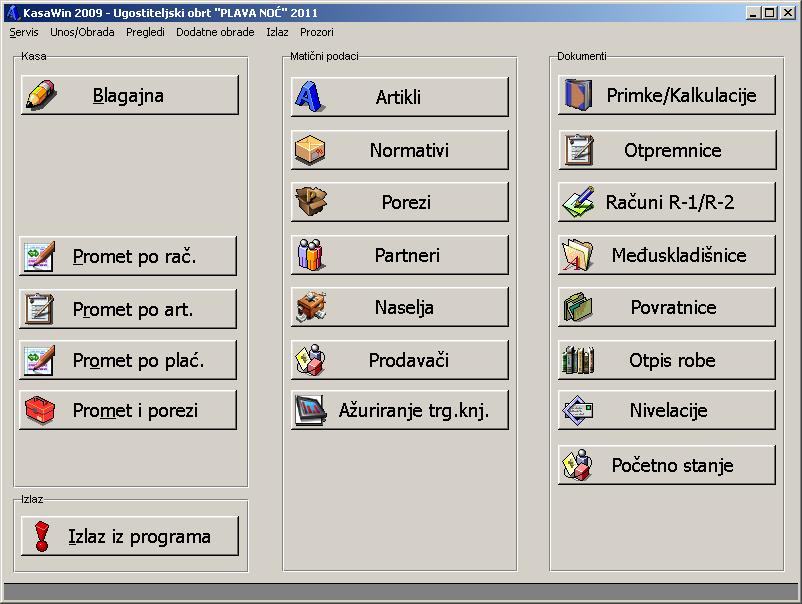
Task: Open the Dodatne obrade menu
Action: pos(214,32)
